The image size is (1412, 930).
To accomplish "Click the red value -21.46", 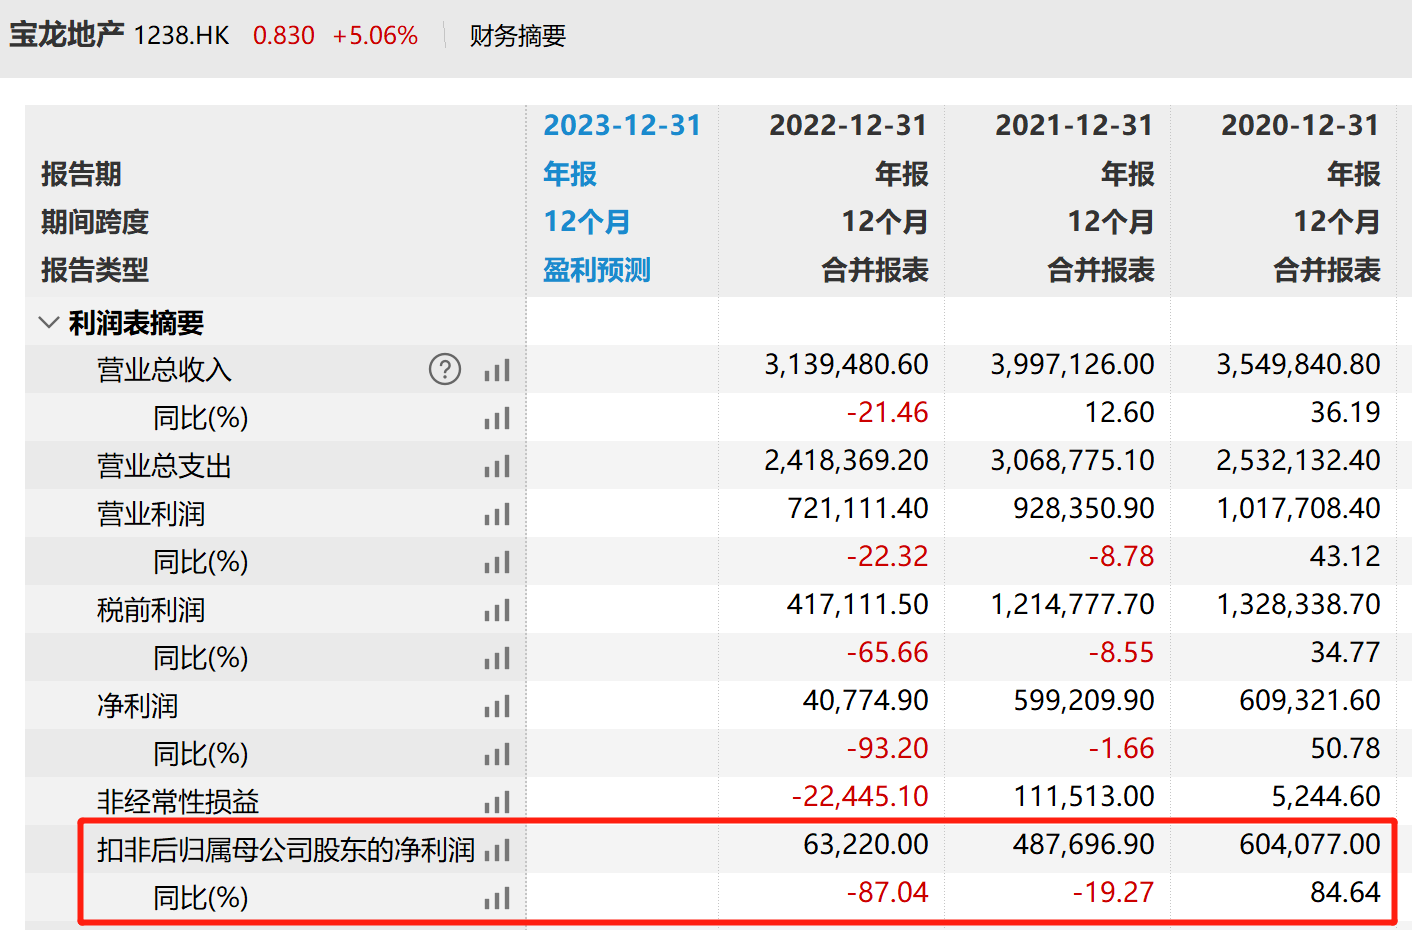I will tap(888, 412).
